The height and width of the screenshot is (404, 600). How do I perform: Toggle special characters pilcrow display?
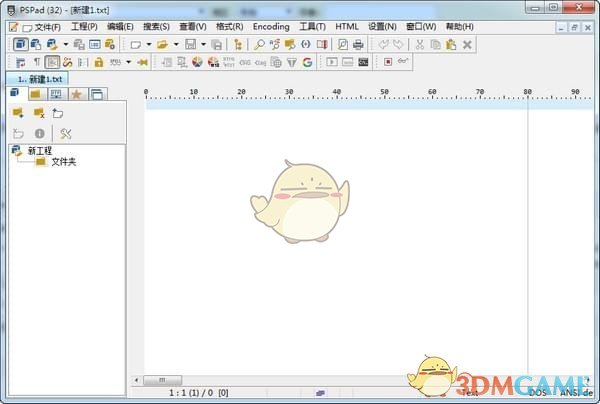[37, 62]
